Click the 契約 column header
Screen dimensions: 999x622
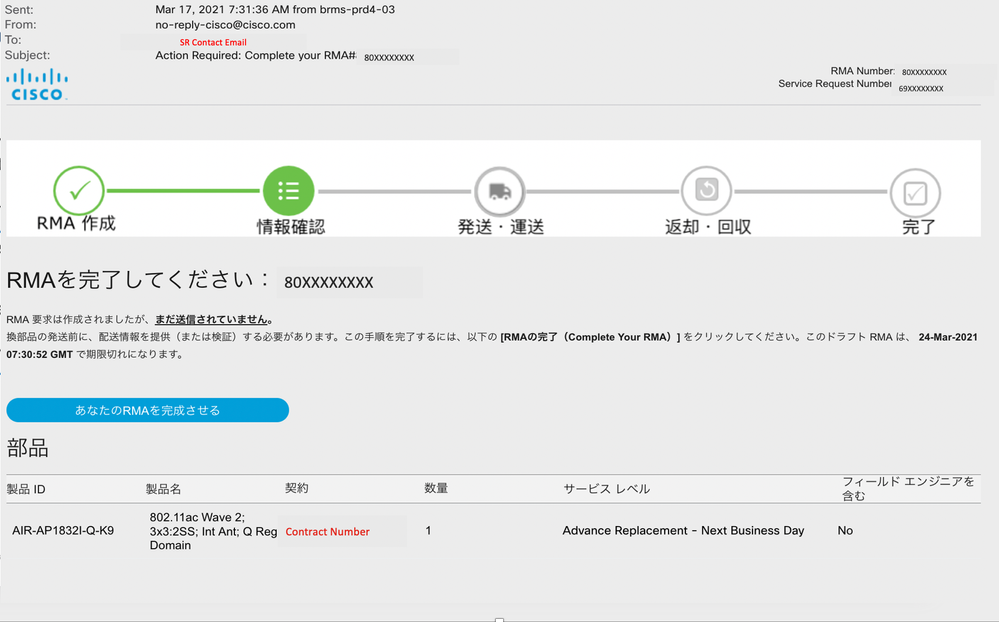coord(296,488)
